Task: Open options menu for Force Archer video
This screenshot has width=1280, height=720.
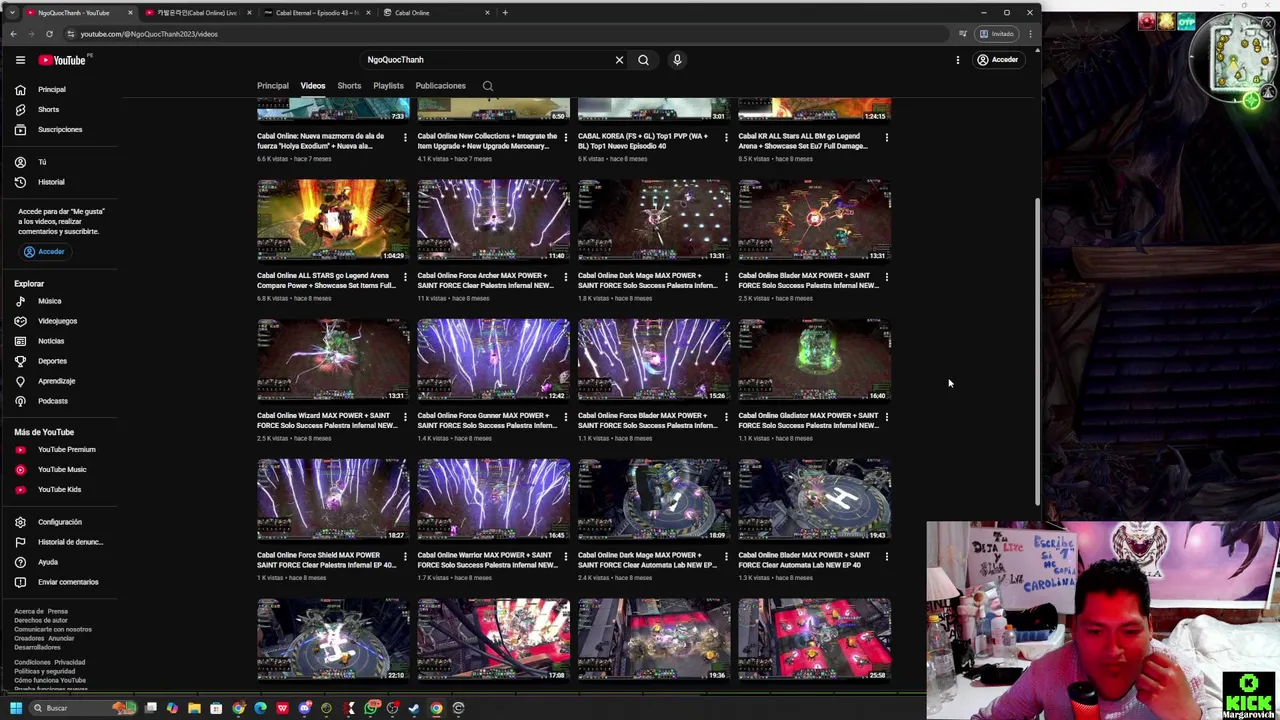Action: tap(566, 277)
